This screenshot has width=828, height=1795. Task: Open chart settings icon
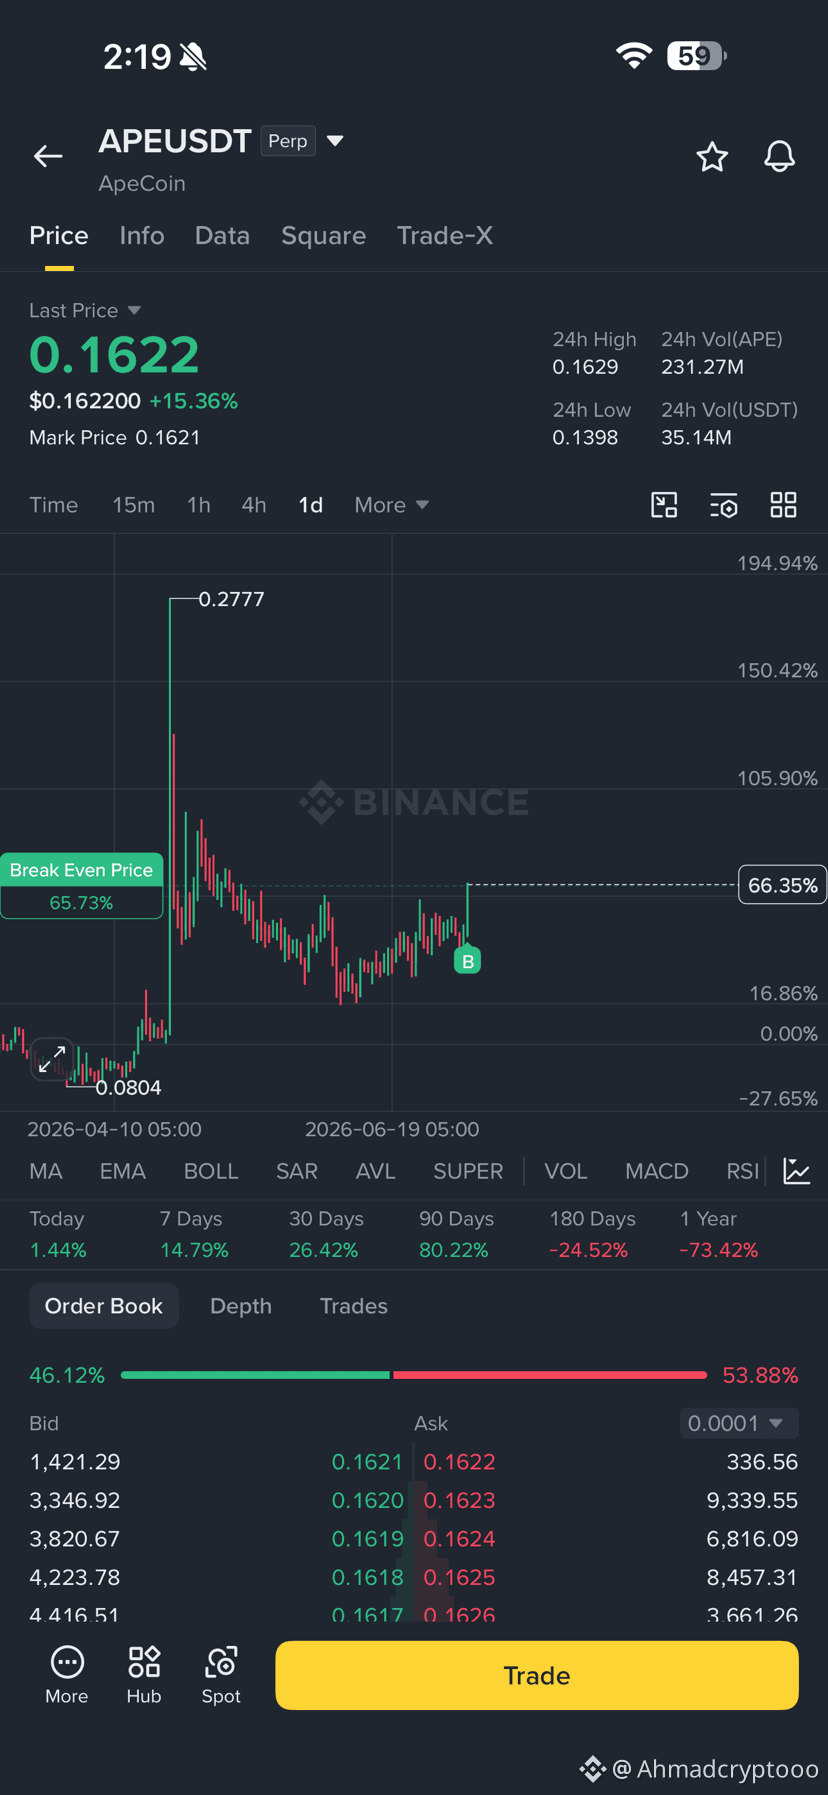(x=724, y=505)
